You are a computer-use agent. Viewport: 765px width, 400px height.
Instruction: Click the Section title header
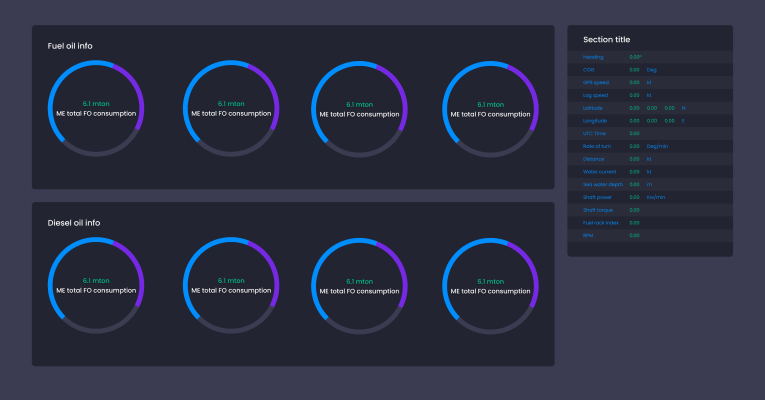606,40
